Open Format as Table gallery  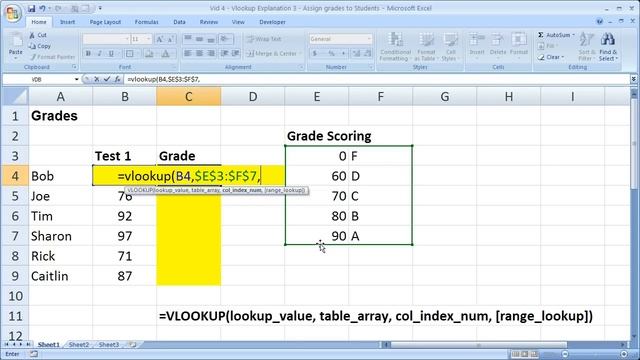(426, 47)
